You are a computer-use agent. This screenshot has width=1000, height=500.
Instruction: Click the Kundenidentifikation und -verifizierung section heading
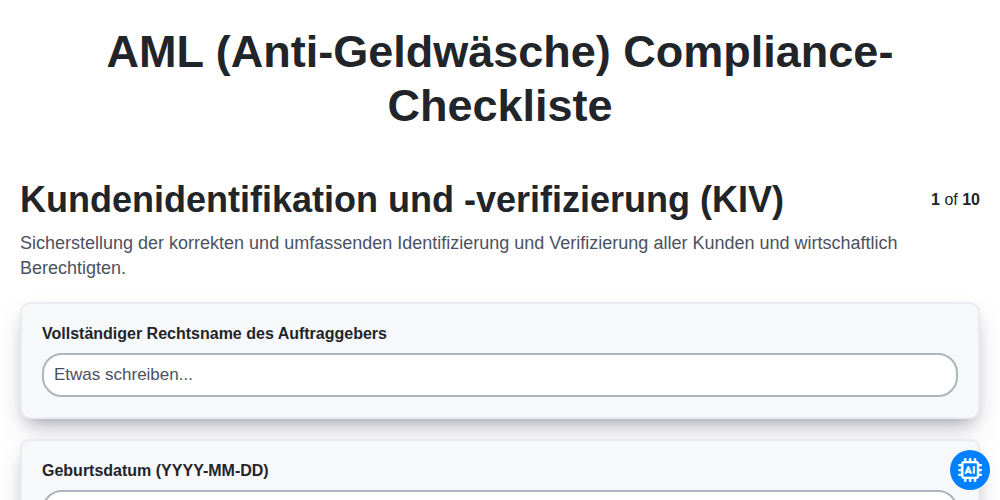click(402, 200)
